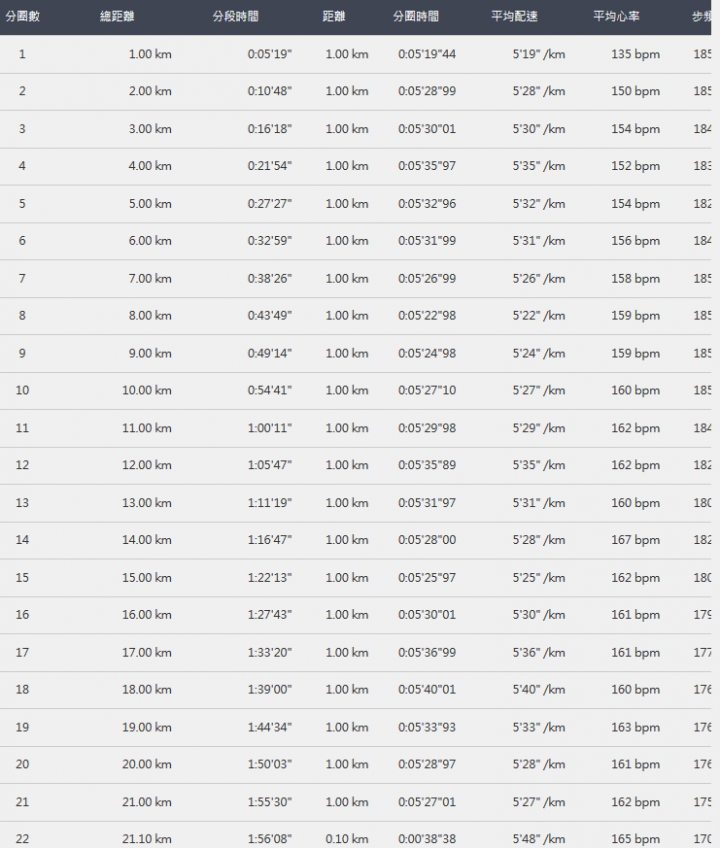This screenshot has width=720, height=848.
Task: Click lap time 0:05'19"44 in first row
Action: [426, 54]
